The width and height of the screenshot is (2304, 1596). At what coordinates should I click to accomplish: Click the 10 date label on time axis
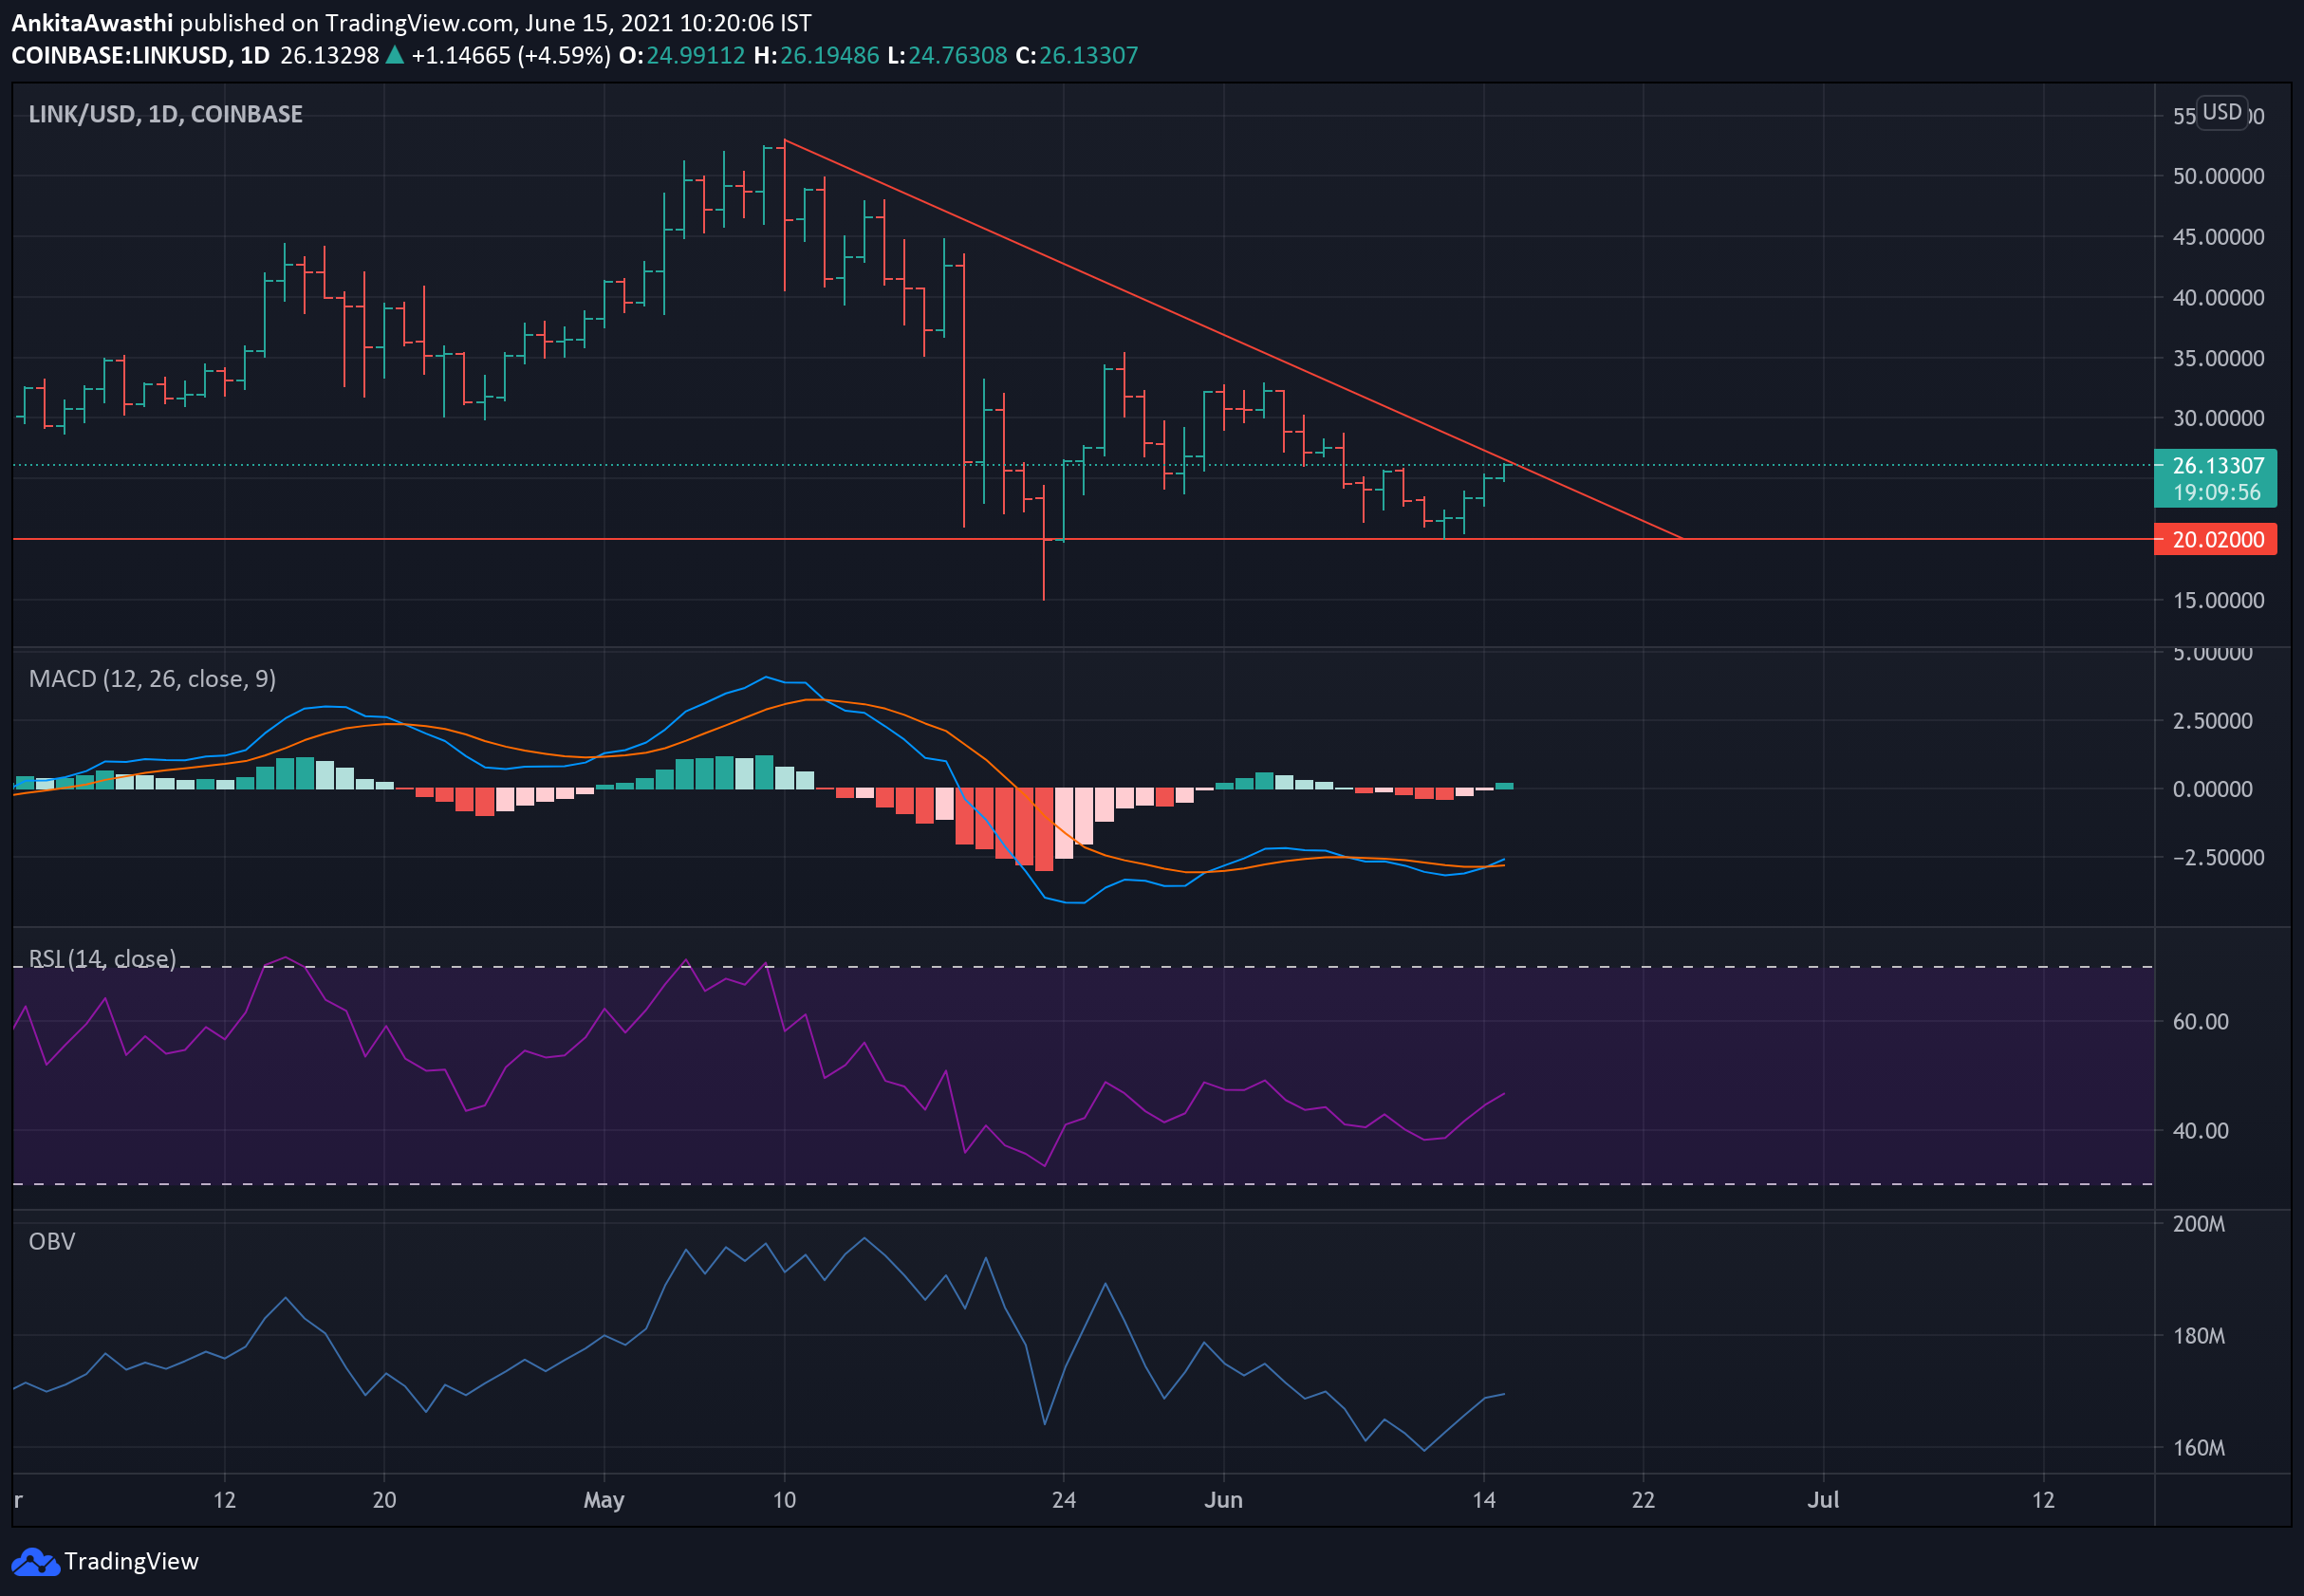pos(784,1500)
